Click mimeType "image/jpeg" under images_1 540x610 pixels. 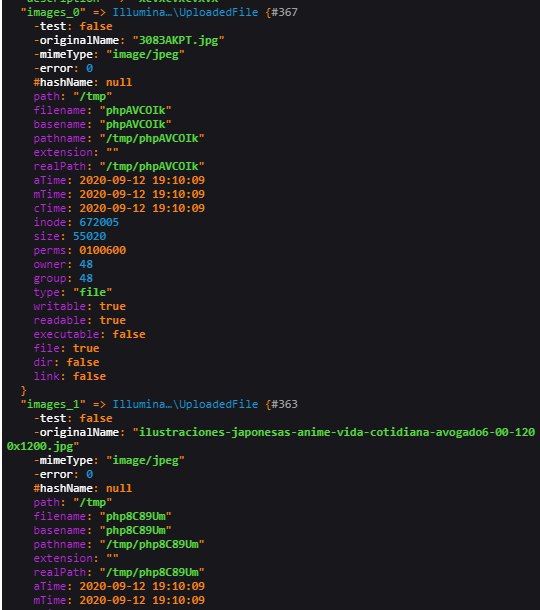tap(146, 461)
